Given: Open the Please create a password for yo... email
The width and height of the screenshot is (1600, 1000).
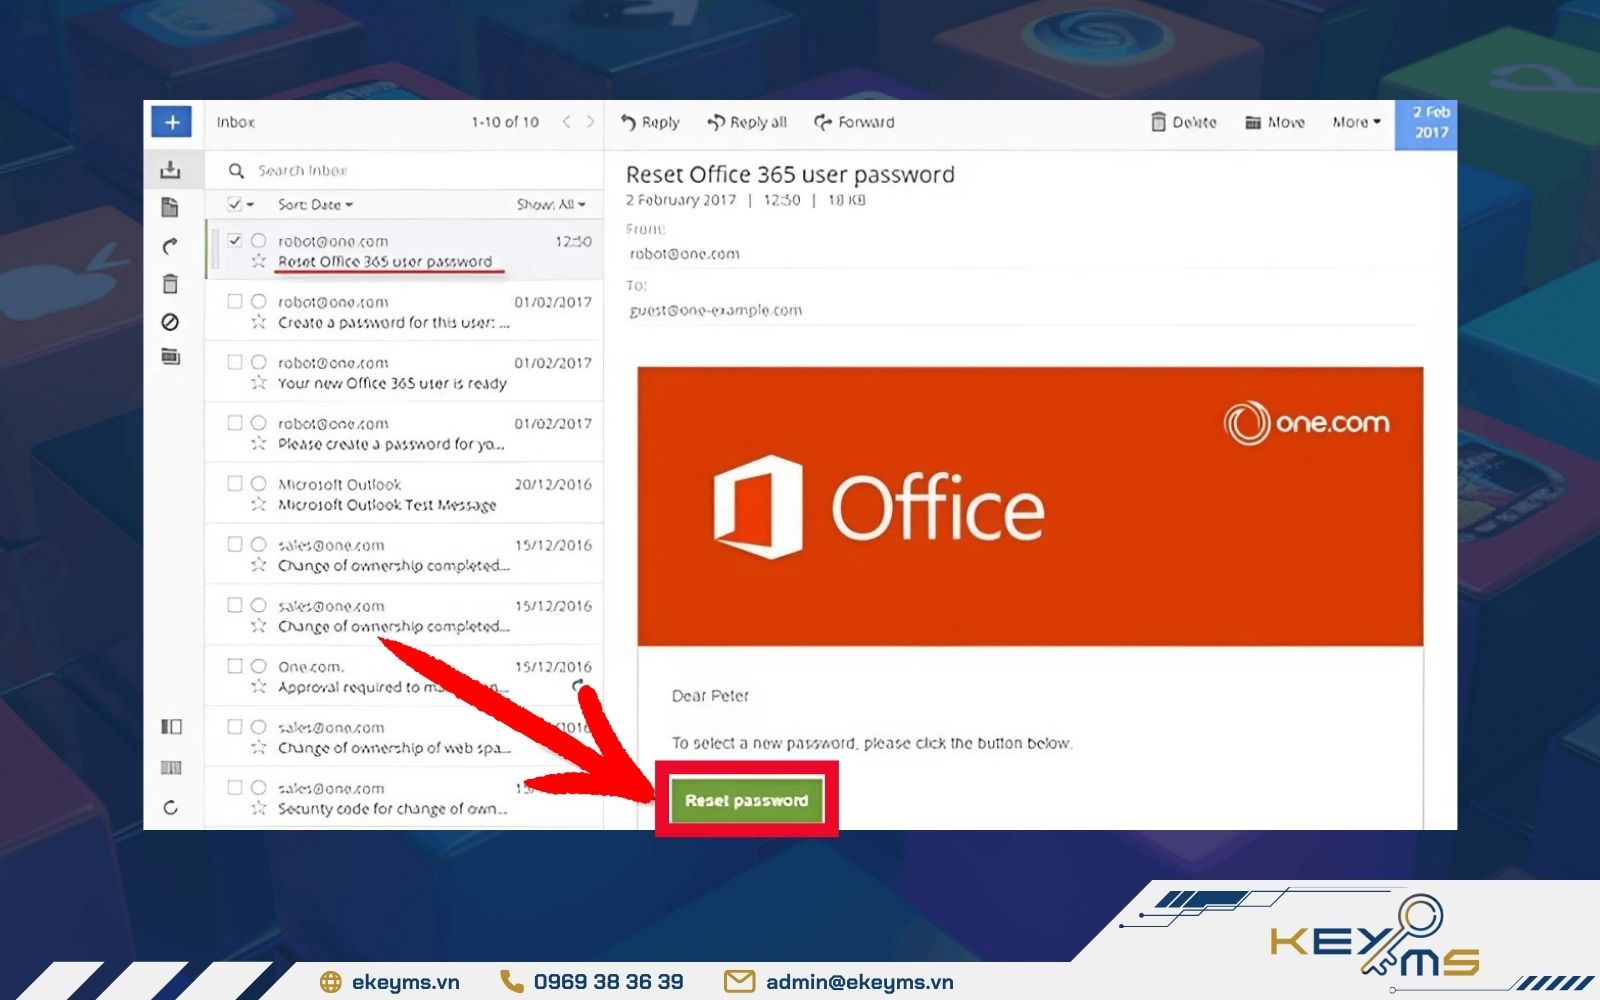Looking at the screenshot, I should pyautogui.click(x=404, y=433).
